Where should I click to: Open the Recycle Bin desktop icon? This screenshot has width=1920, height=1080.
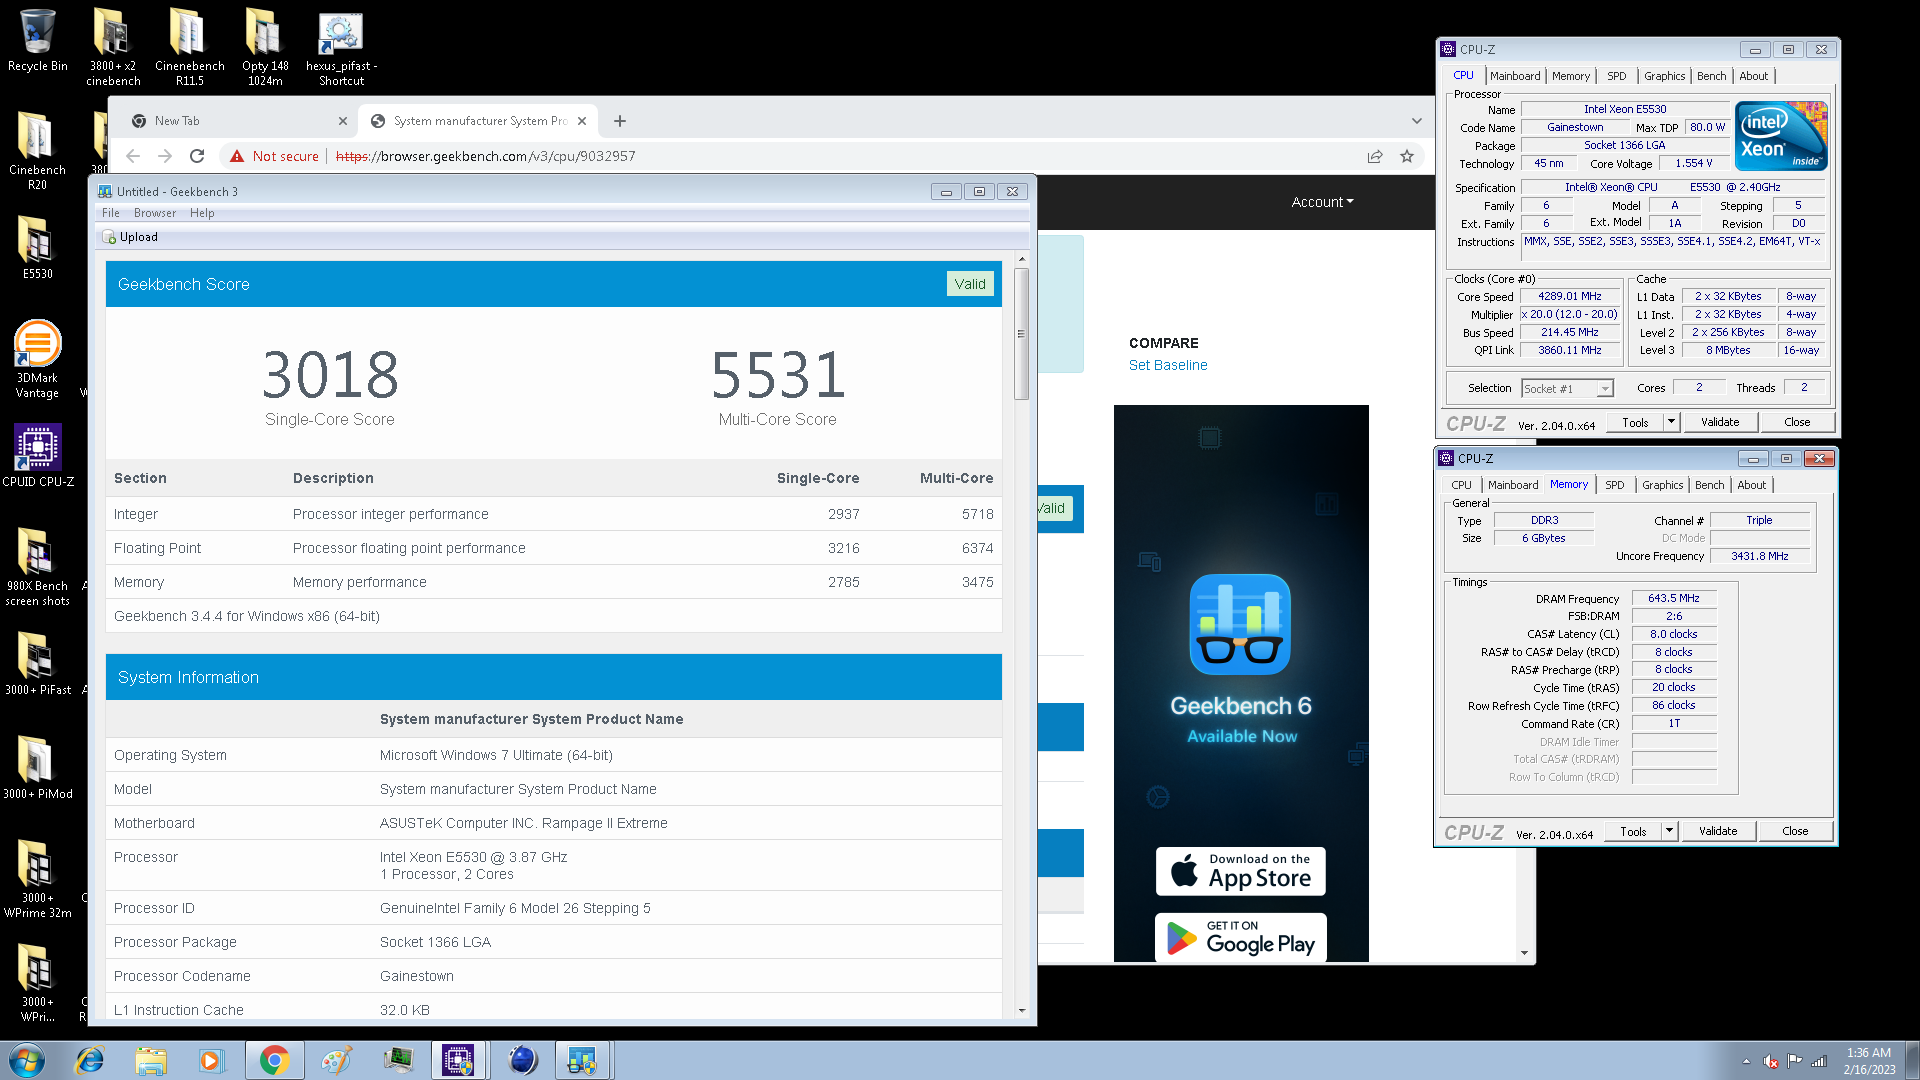click(38, 42)
